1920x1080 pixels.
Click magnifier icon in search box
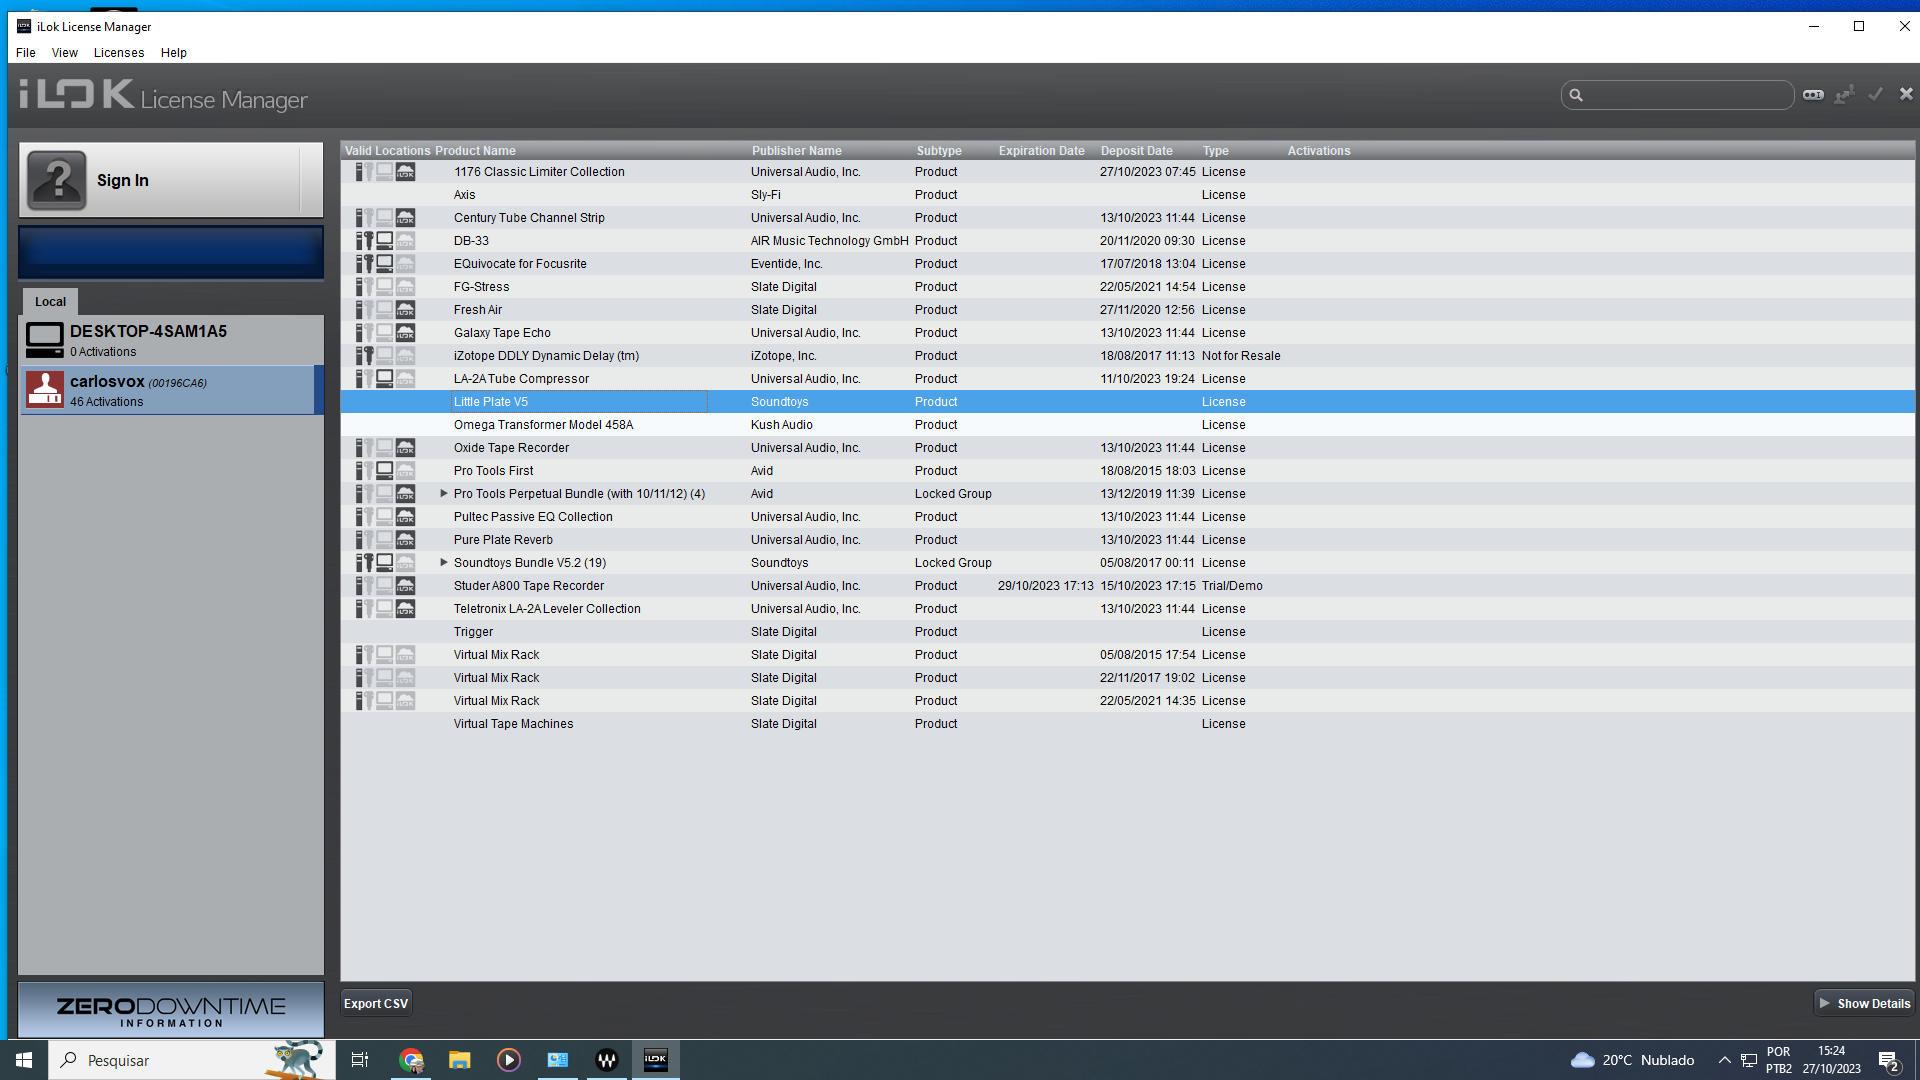(1576, 95)
